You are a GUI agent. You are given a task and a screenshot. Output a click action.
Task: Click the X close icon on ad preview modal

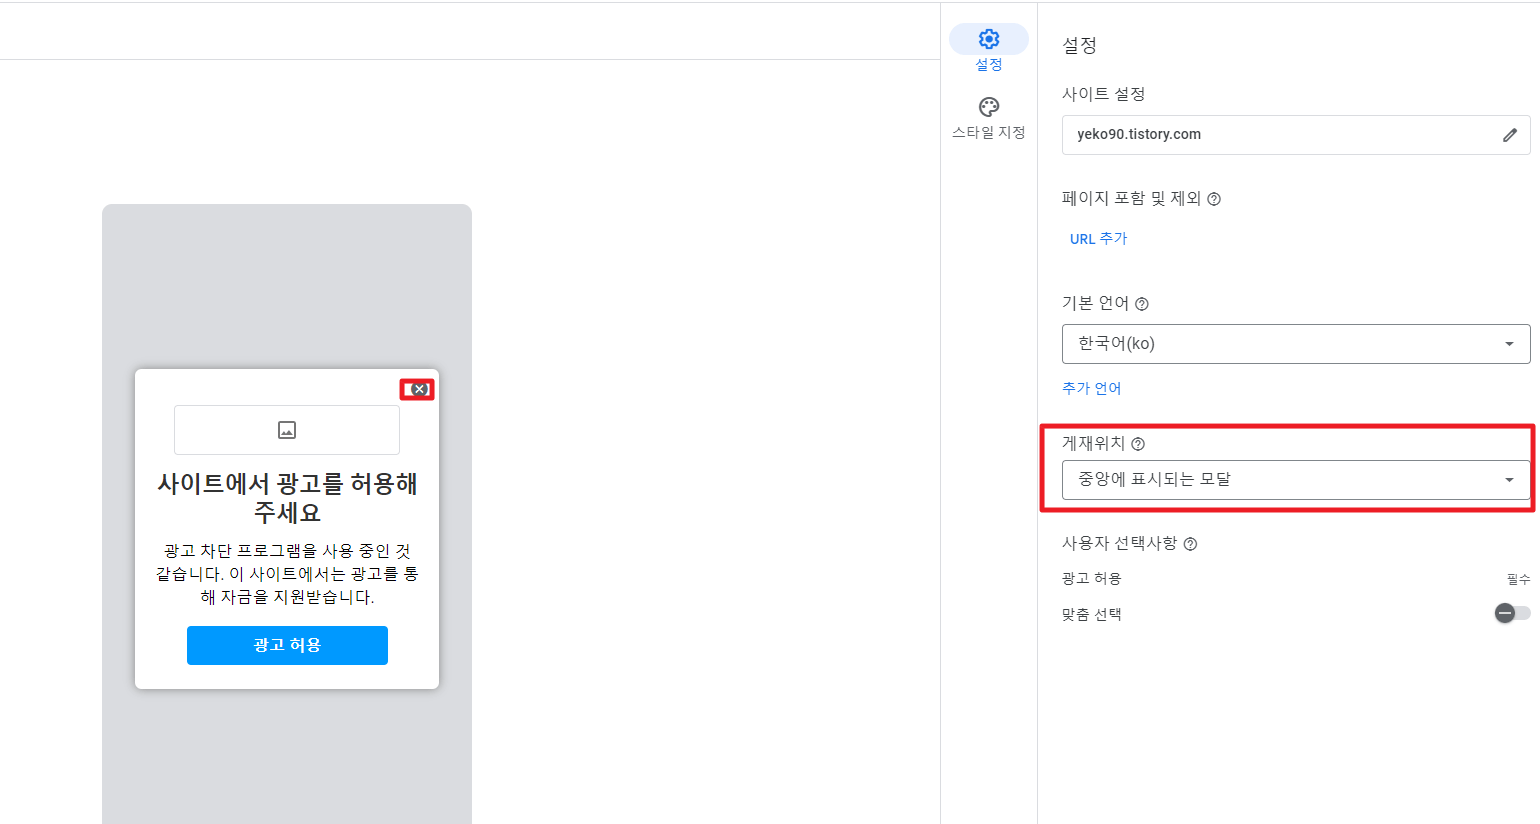(x=417, y=389)
